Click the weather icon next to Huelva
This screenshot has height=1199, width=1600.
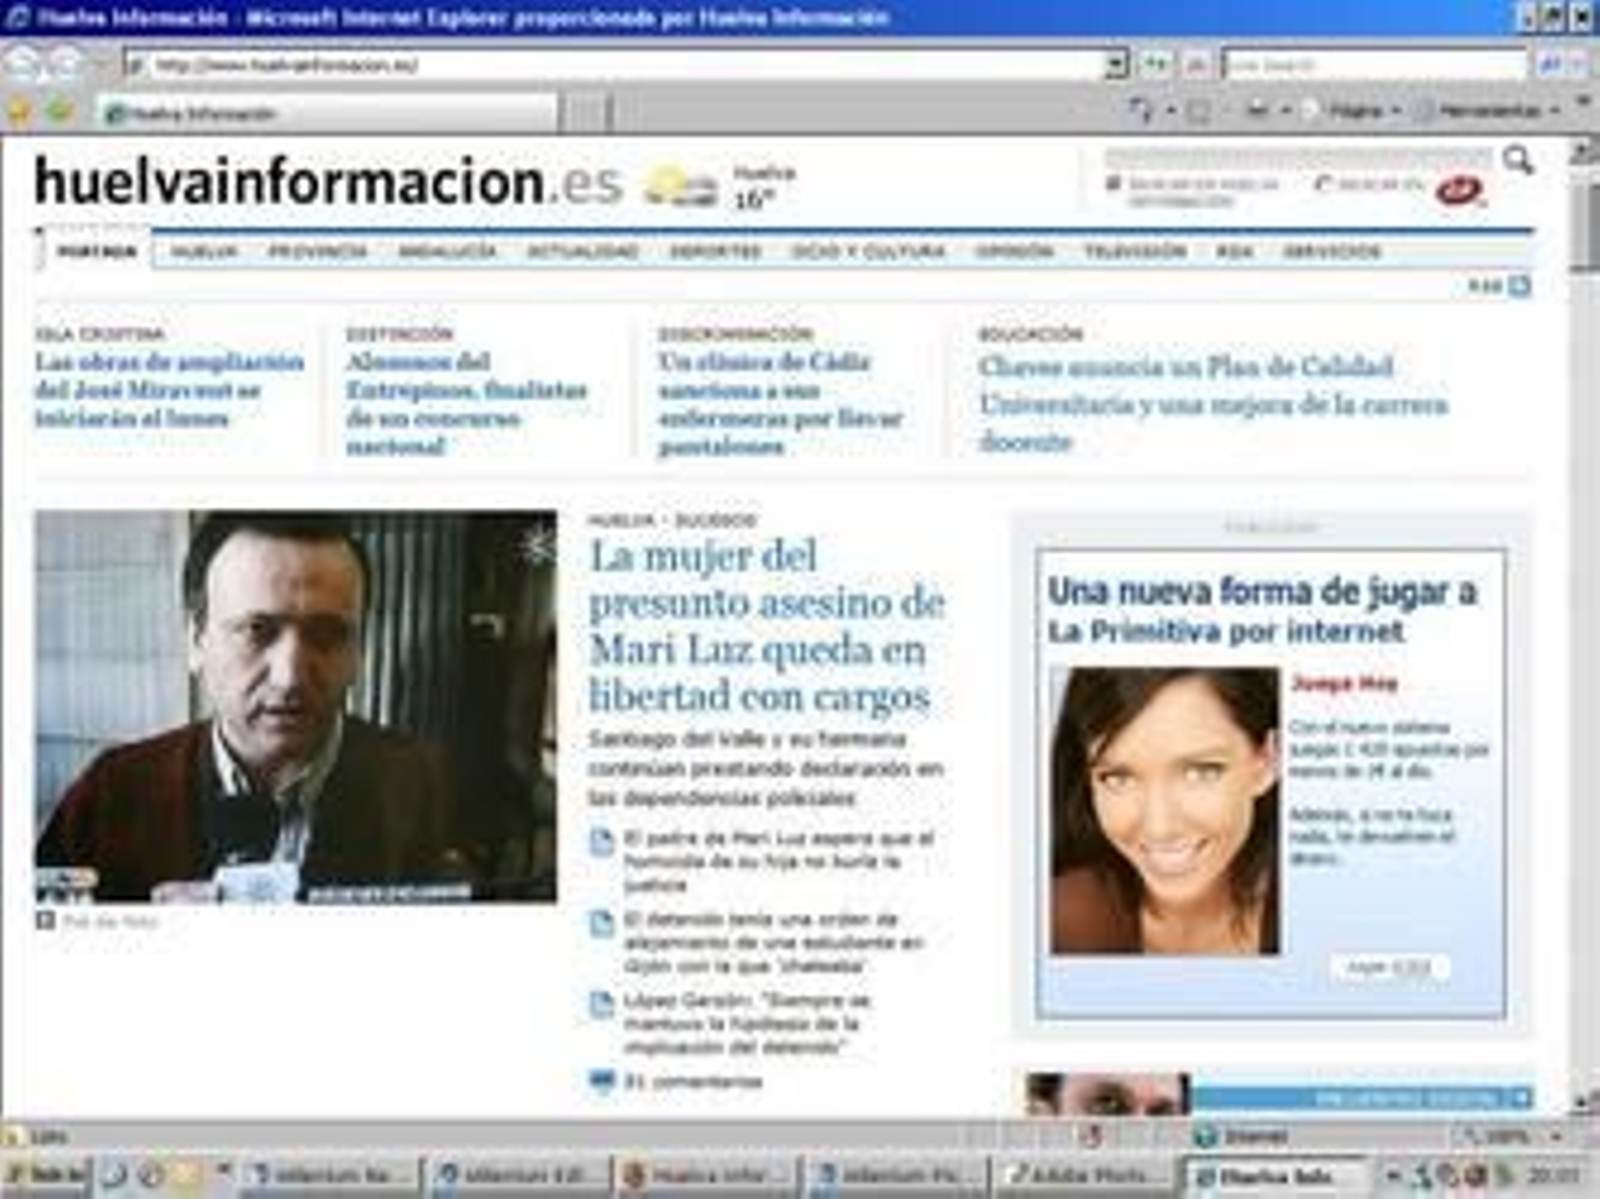(x=679, y=186)
